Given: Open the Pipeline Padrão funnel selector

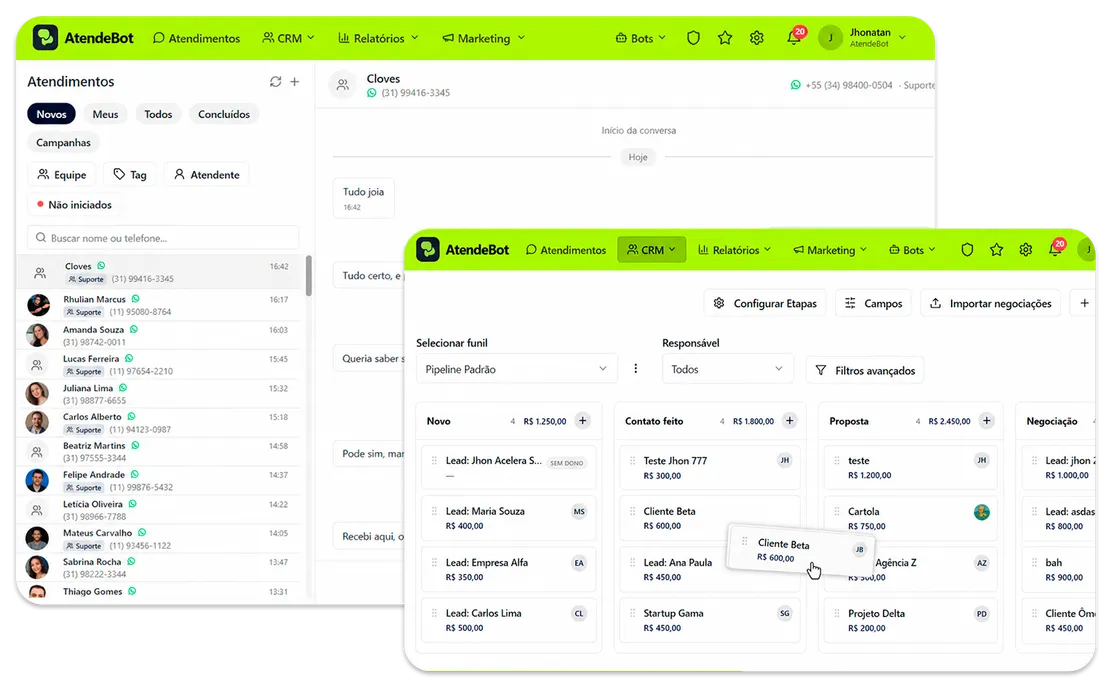Looking at the screenshot, I should tap(516, 369).
